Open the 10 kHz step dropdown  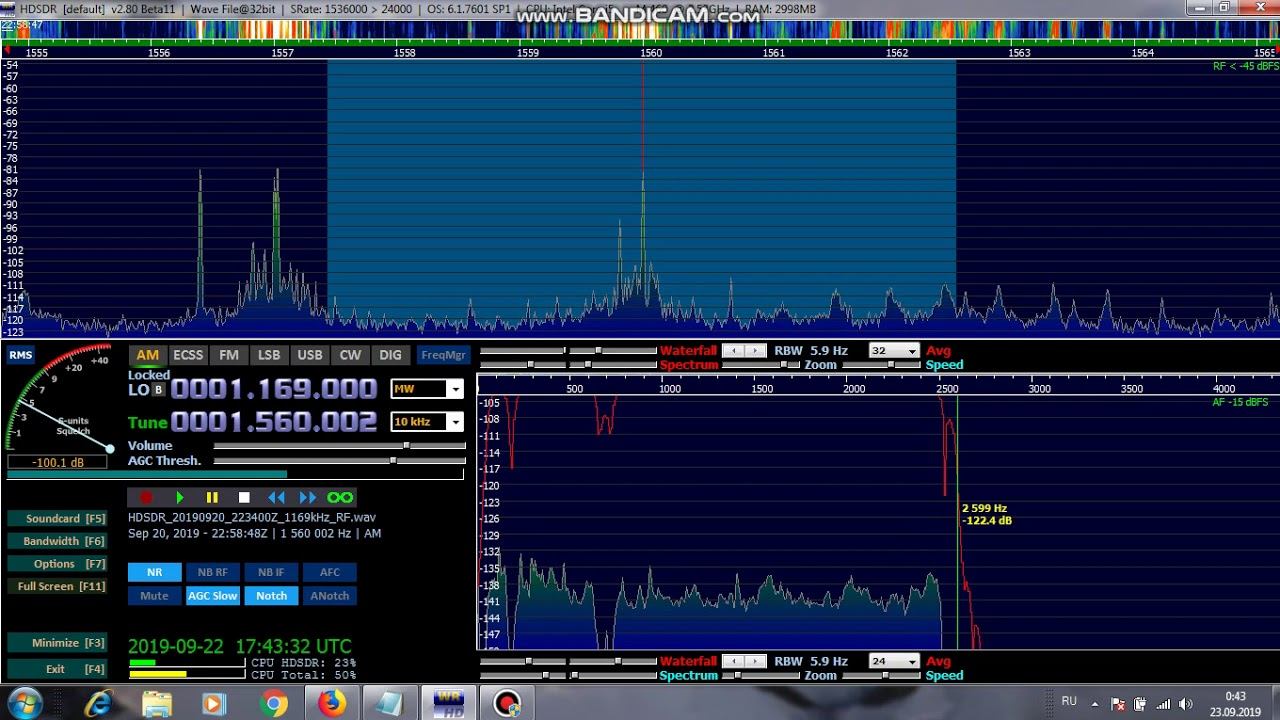coord(427,422)
